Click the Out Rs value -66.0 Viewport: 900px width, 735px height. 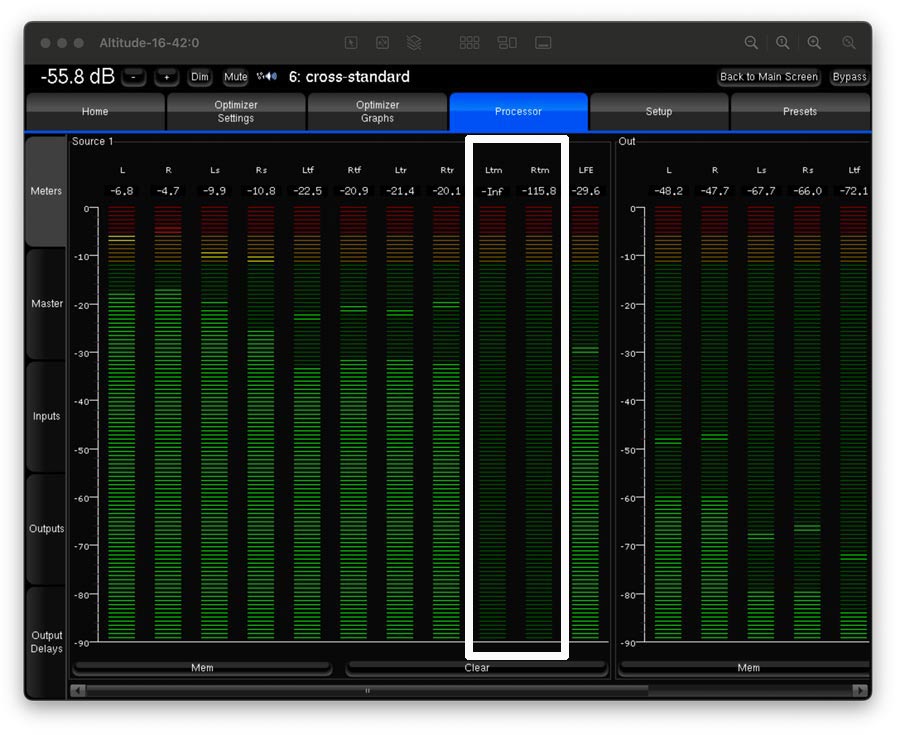[x=808, y=191]
